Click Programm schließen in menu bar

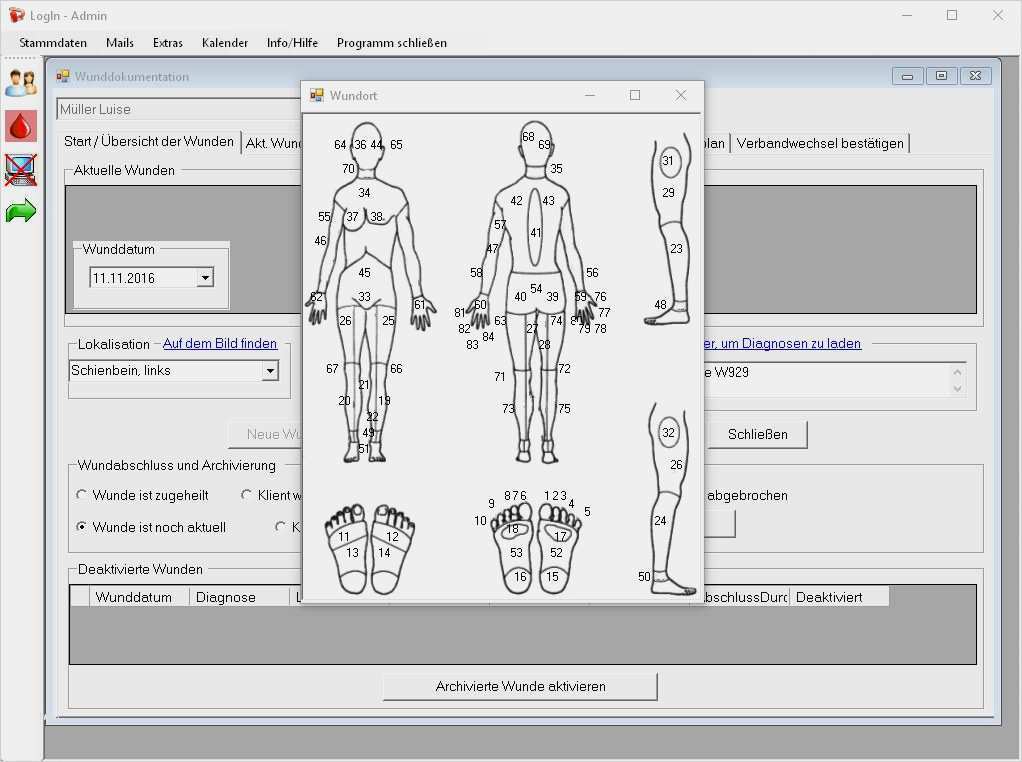(392, 43)
